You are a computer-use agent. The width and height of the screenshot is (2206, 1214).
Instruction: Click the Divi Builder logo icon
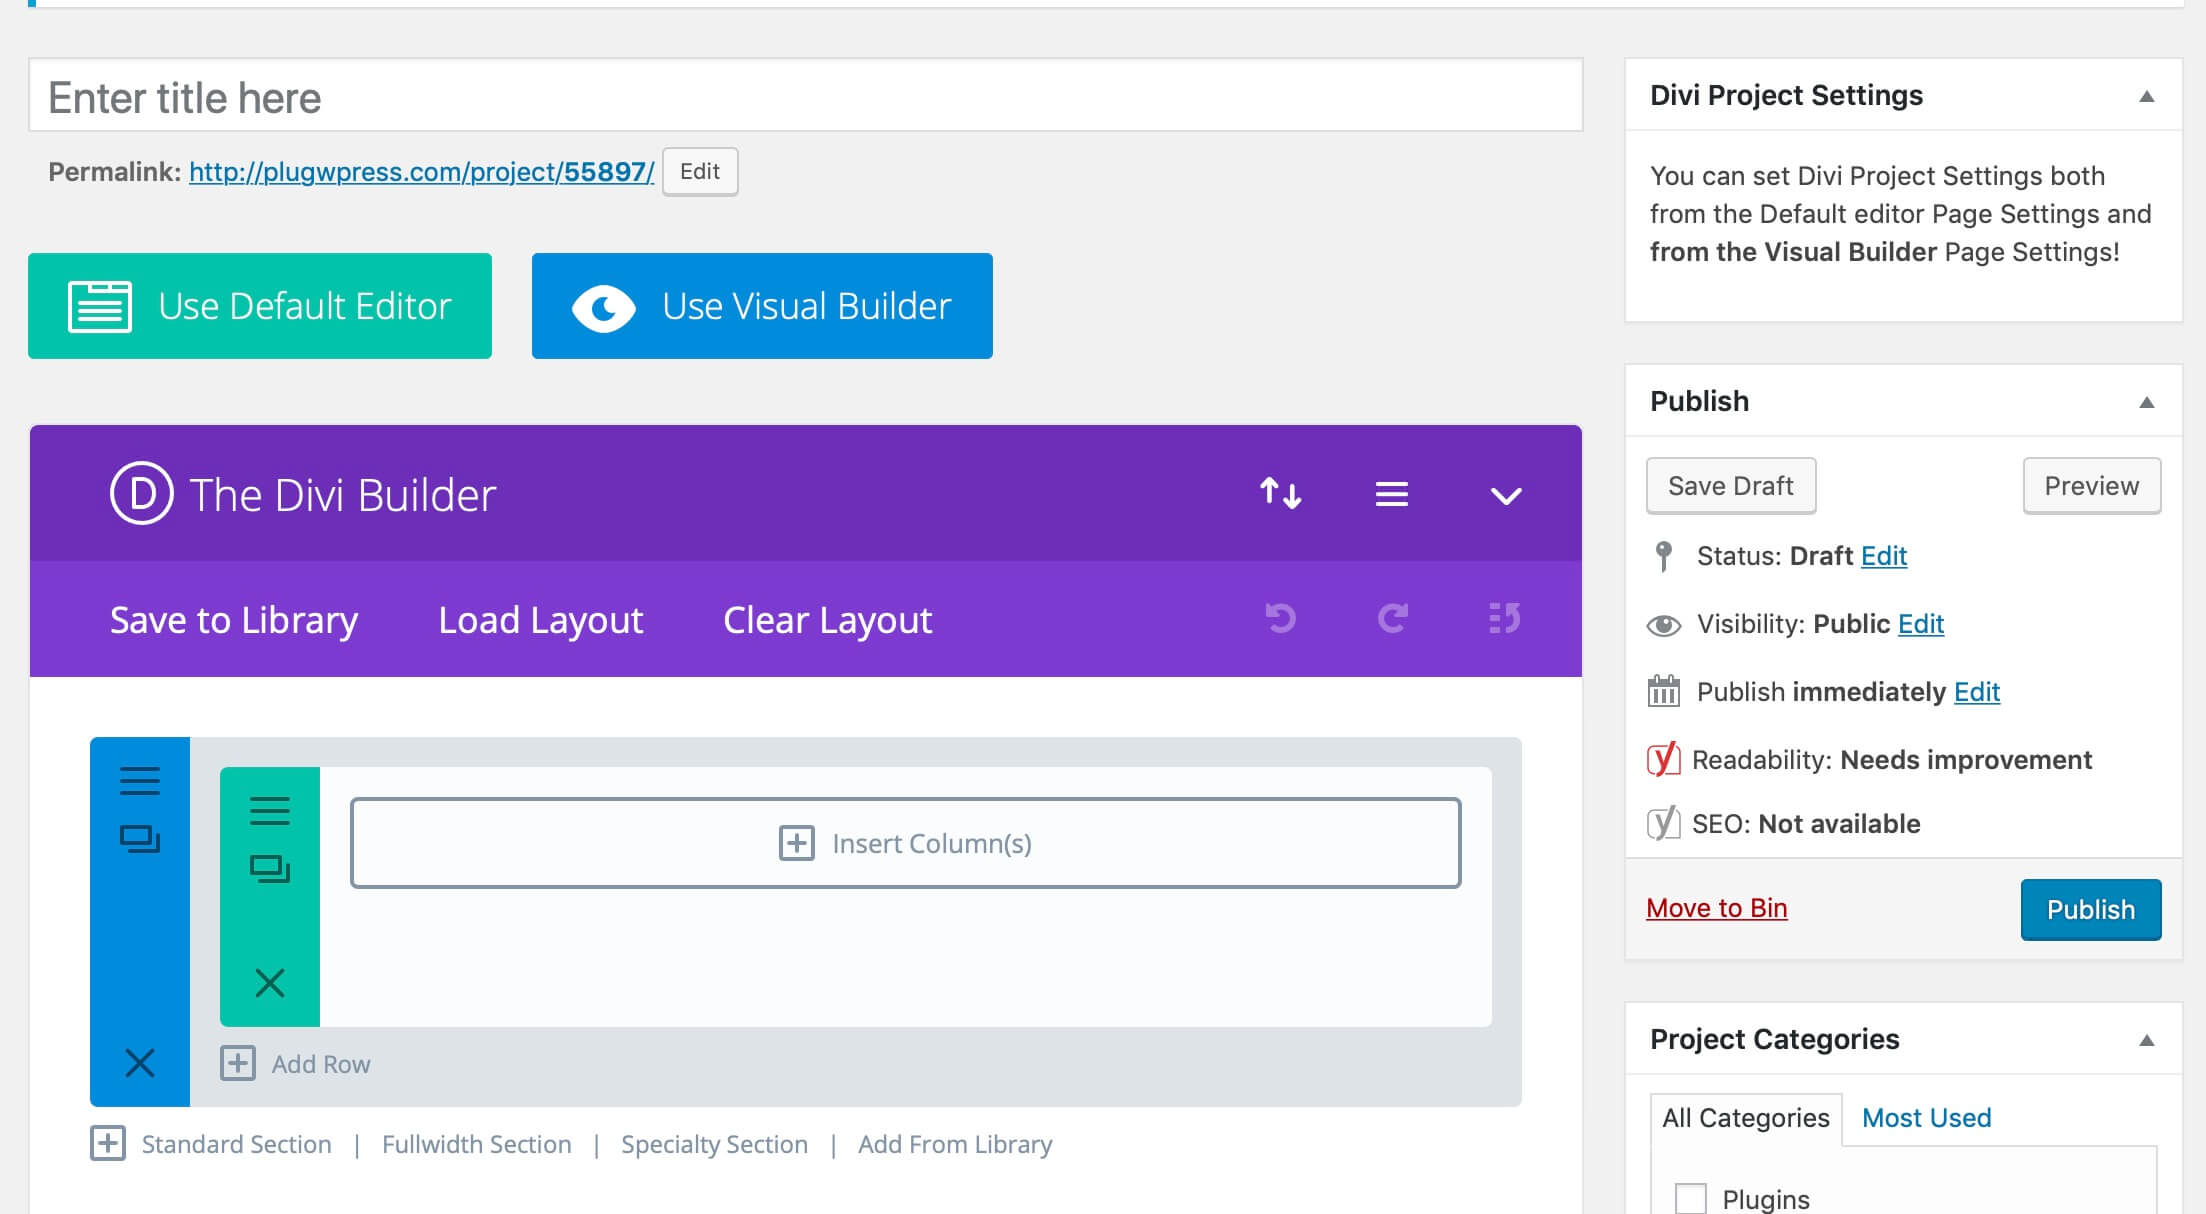pos(141,493)
